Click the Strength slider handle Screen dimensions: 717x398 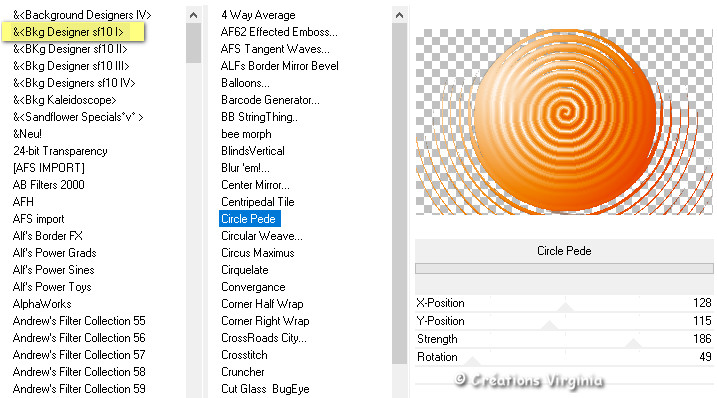point(633,343)
